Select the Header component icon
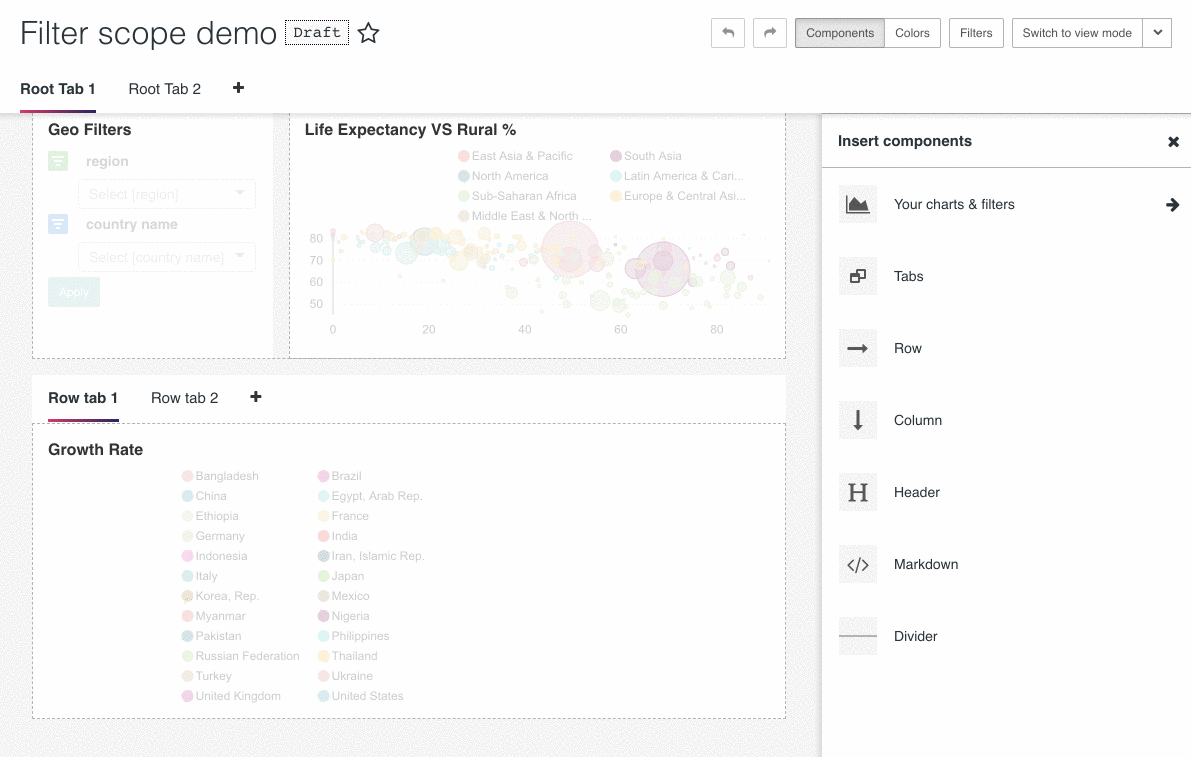 (858, 492)
